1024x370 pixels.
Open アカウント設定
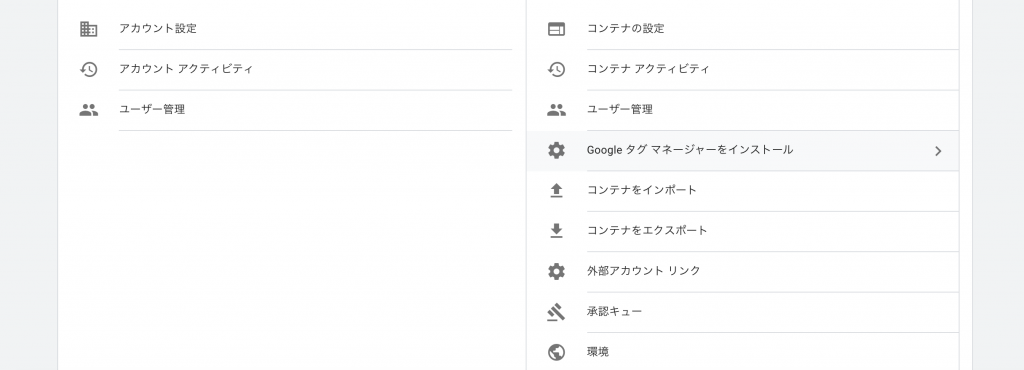point(157,29)
